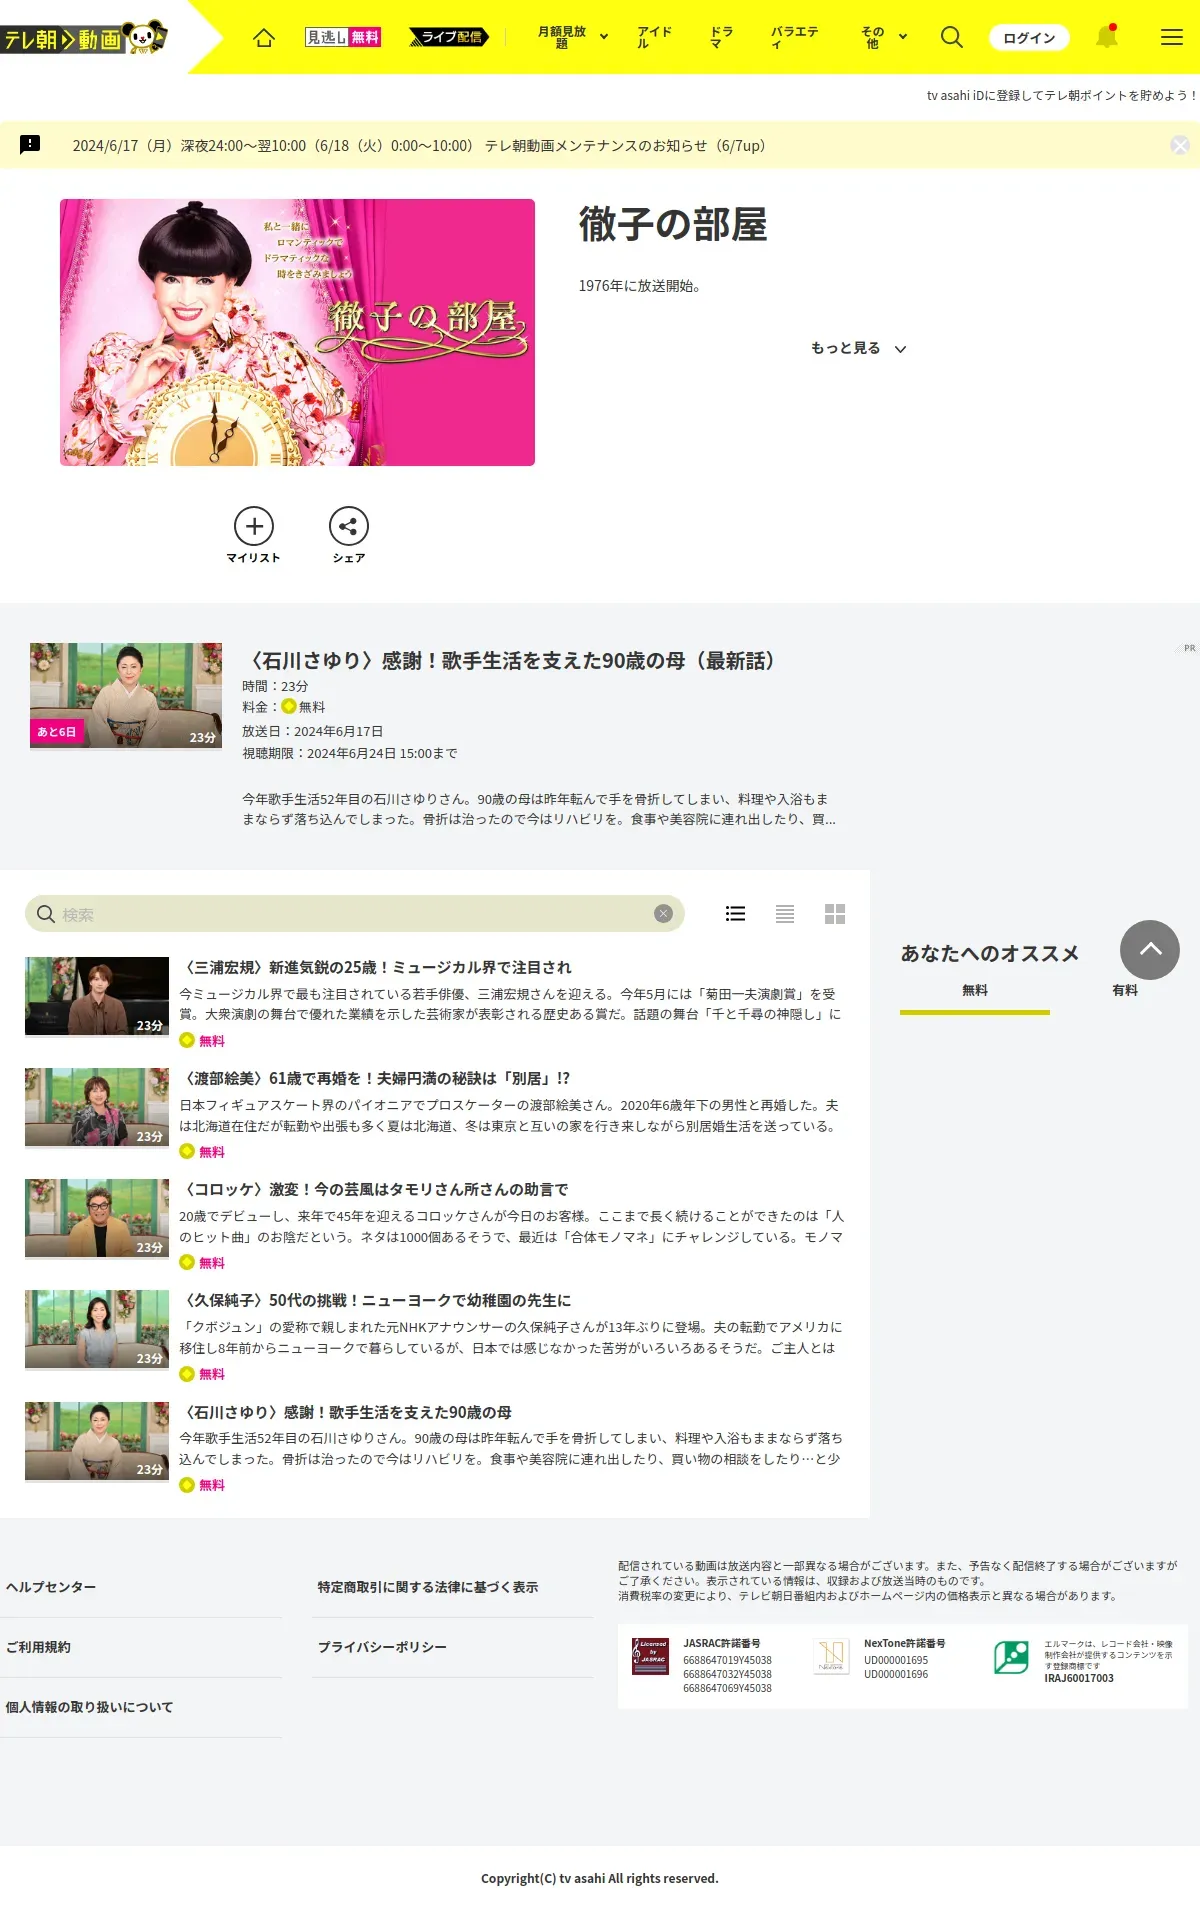This screenshot has height=1932, width=1200.
Task: Jump back to top with arrow button
Action: point(1150,950)
